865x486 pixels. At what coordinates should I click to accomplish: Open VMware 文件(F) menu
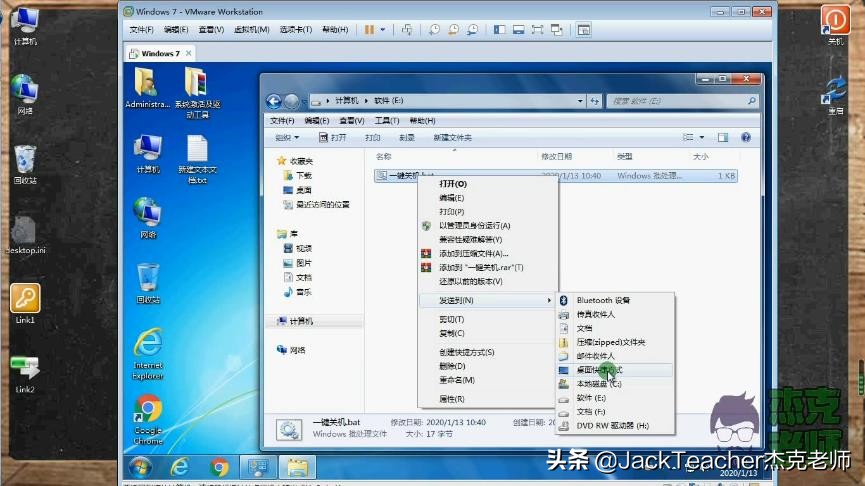(141, 29)
